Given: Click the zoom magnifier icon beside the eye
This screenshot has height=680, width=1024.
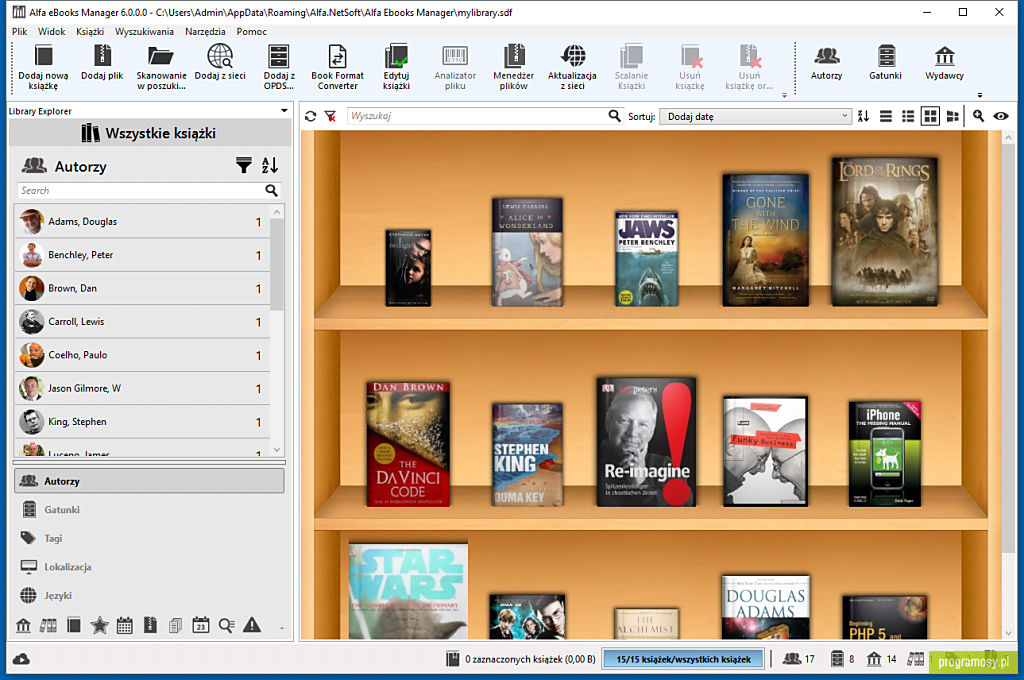Looking at the screenshot, I should pos(978,116).
